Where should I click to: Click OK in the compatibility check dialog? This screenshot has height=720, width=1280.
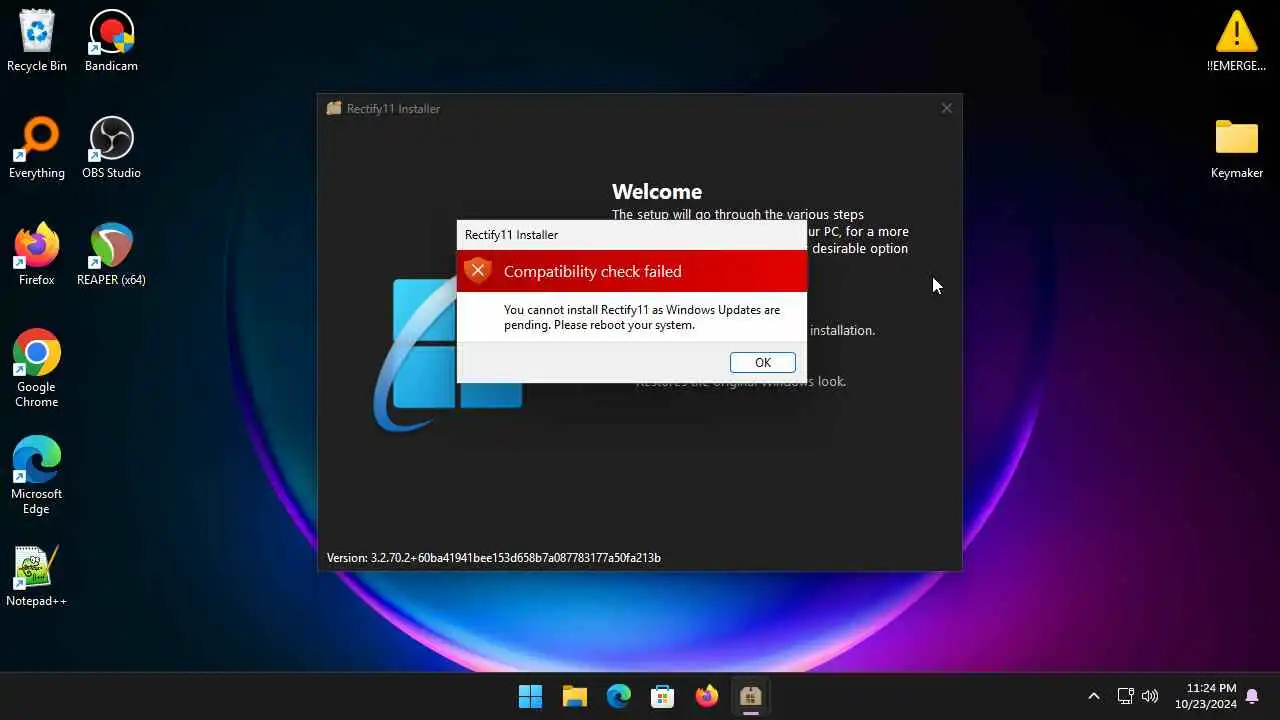click(x=762, y=363)
